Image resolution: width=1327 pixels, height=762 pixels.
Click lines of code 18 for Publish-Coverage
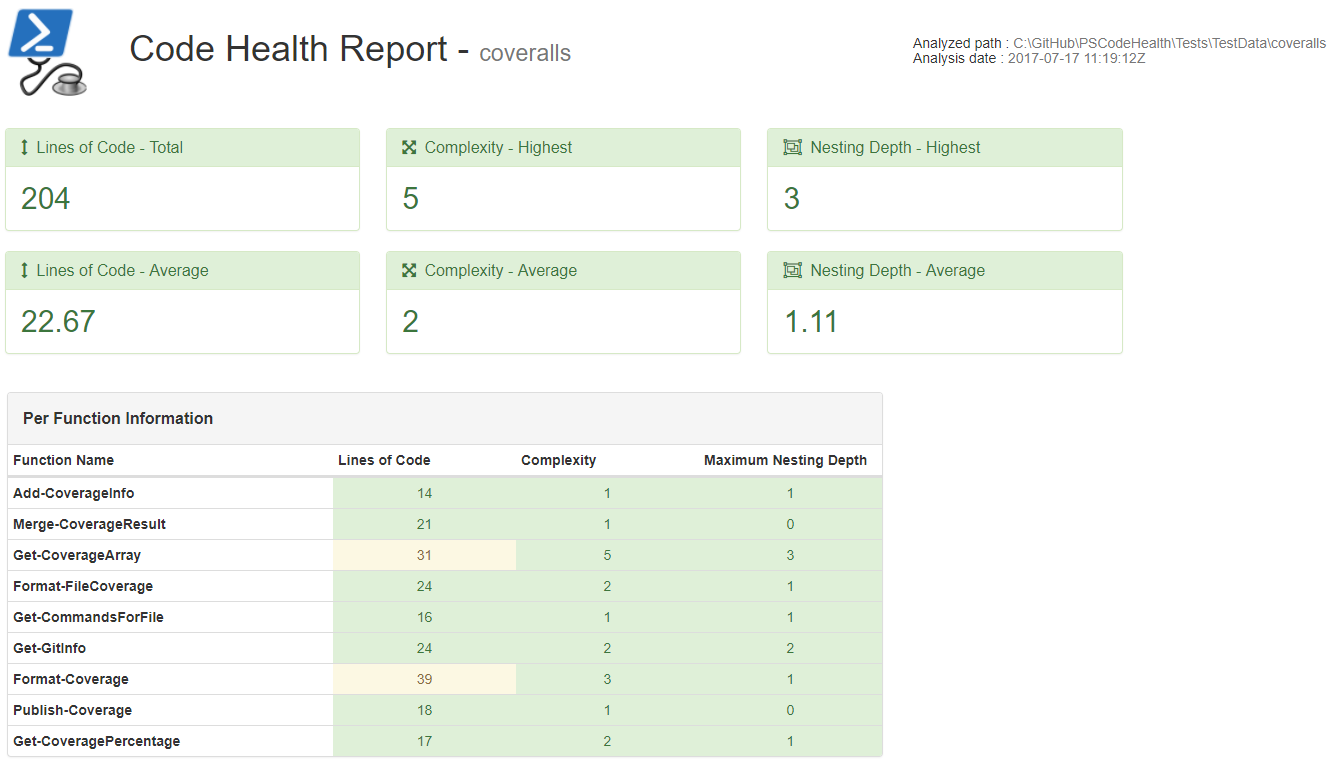tap(425, 710)
